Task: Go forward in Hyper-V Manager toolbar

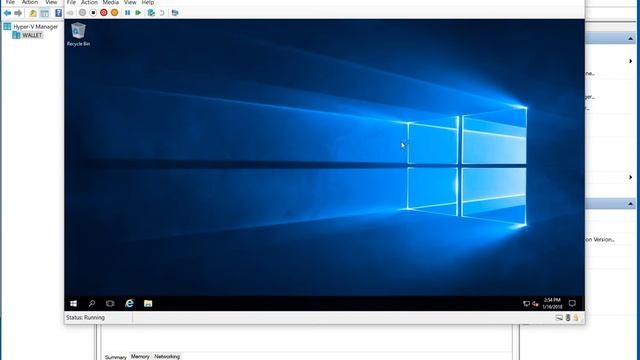Action: (18, 13)
